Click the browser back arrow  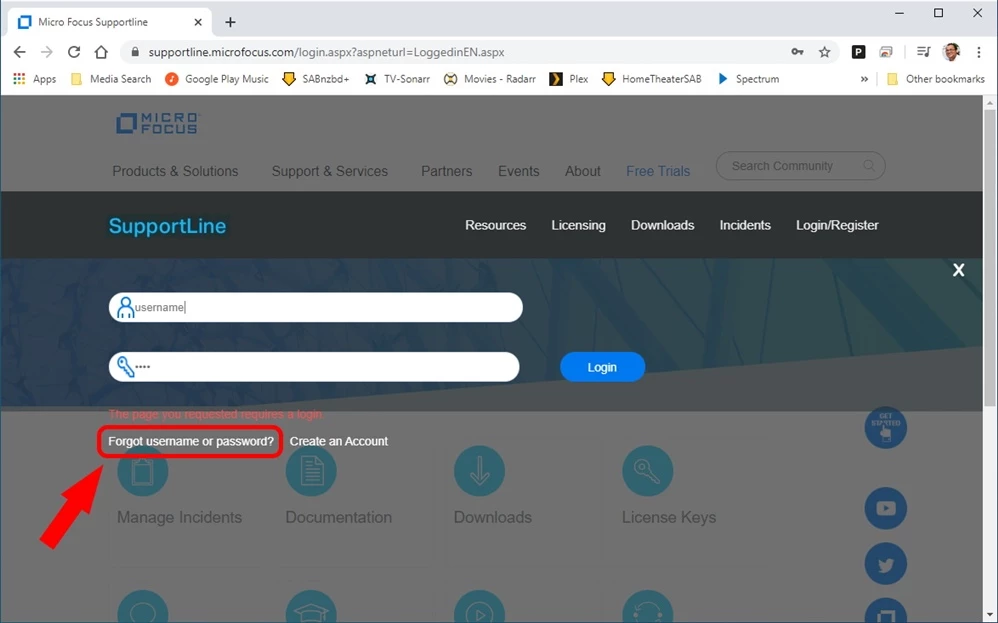[x=20, y=52]
